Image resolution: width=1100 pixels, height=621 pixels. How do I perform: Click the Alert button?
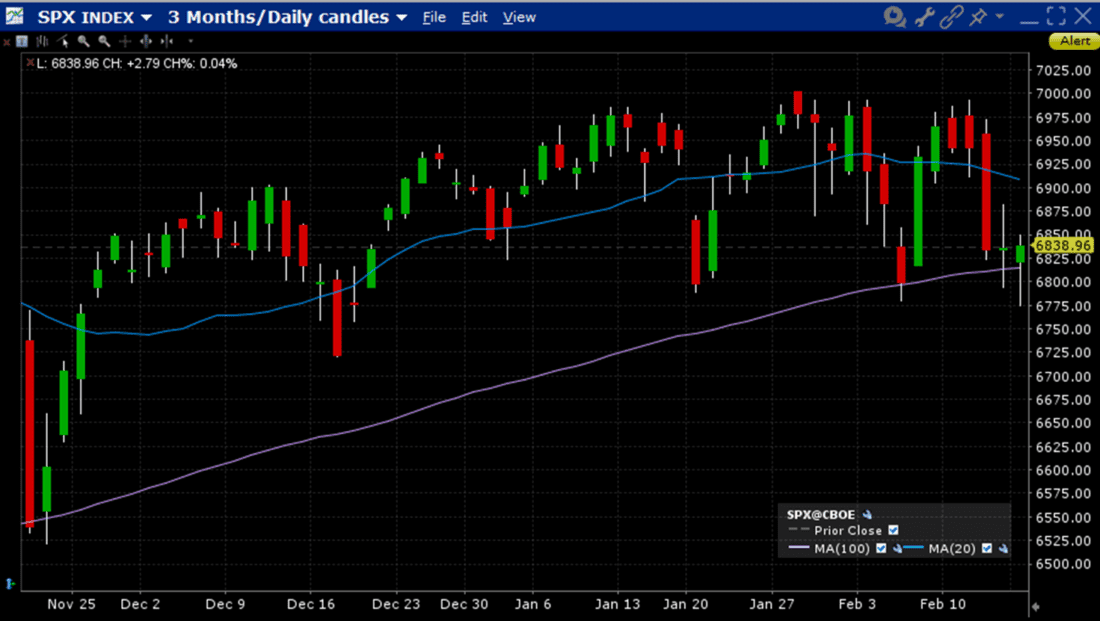click(x=1074, y=41)
